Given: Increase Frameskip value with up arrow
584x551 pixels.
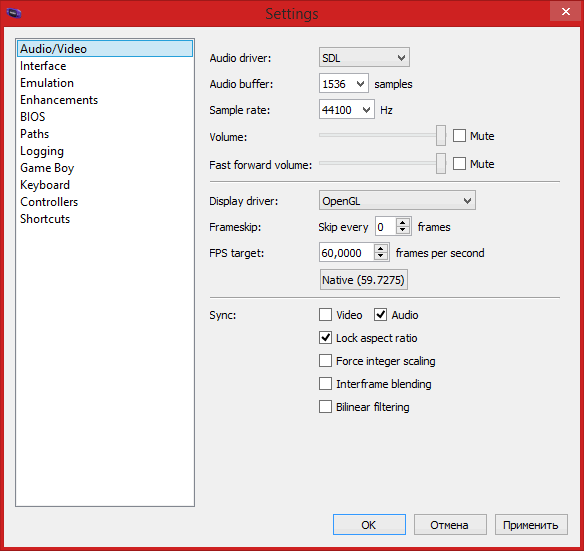Looking at the screenshot, I should pos(402,222).
